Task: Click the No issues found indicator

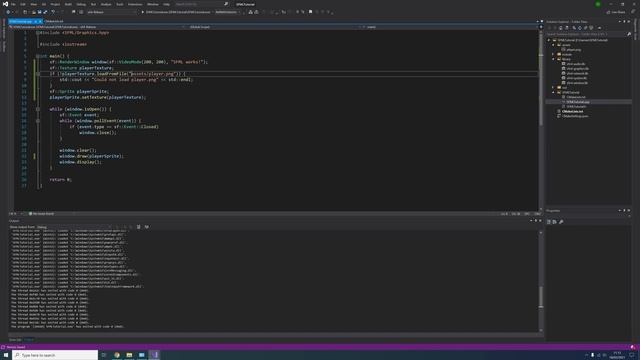Action: pos(41,213)
